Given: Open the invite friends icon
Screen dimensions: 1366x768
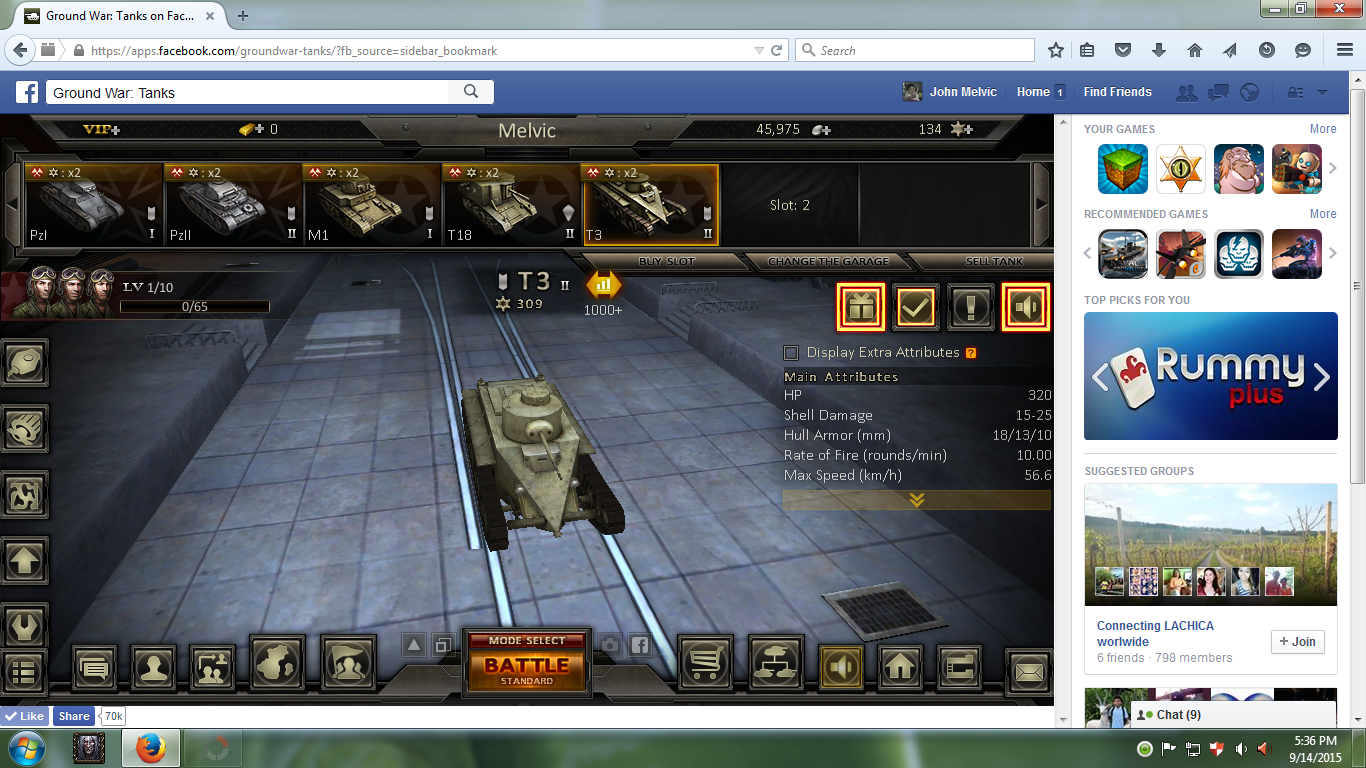Looking at the screenshot, I should coord(212,667).
